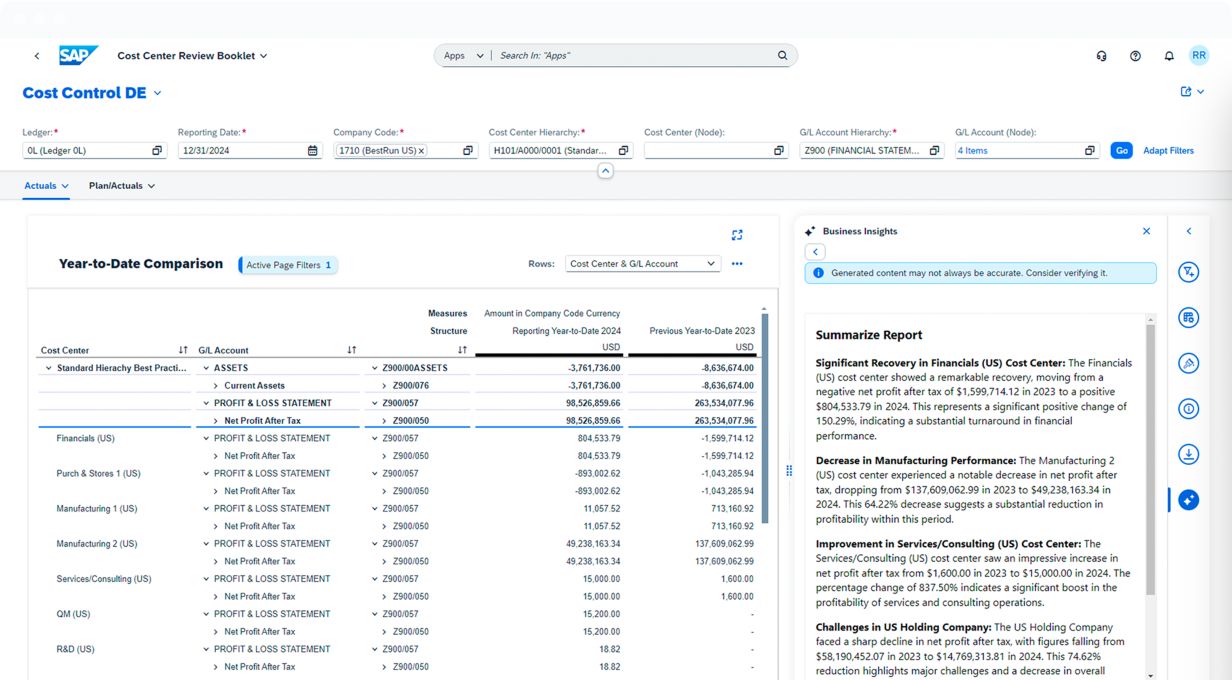This screenshot has width=1232, height=680.
Task: Click the search magnifier icon
Action: coord(782,56)
